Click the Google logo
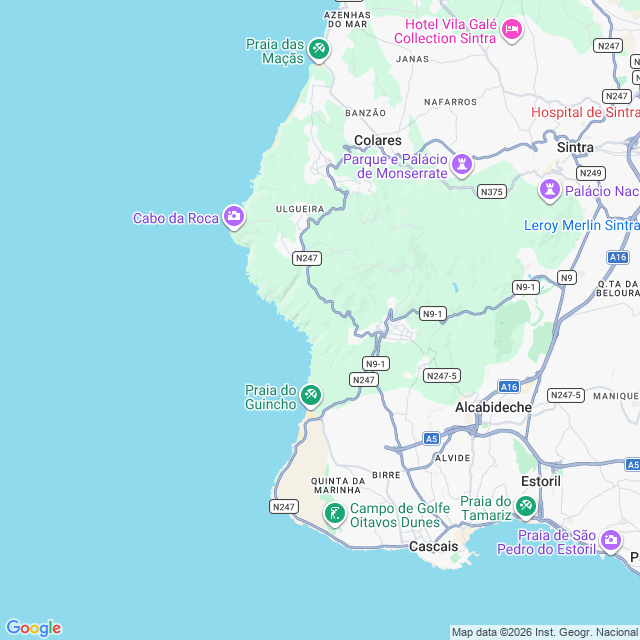 click(34, 628)
